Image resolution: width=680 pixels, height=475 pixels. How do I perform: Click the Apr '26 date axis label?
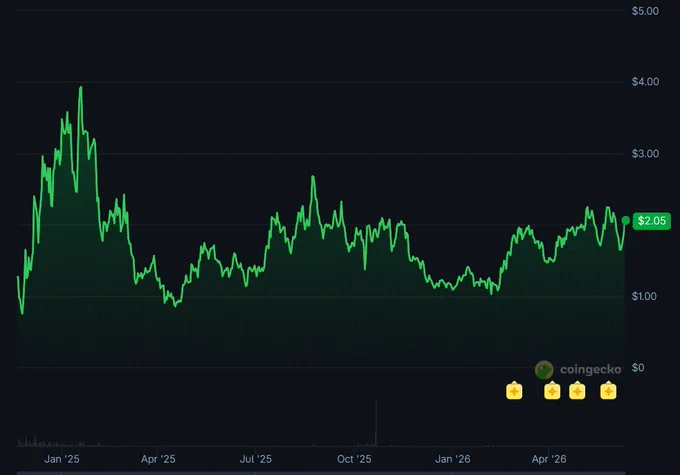(549, 459)
